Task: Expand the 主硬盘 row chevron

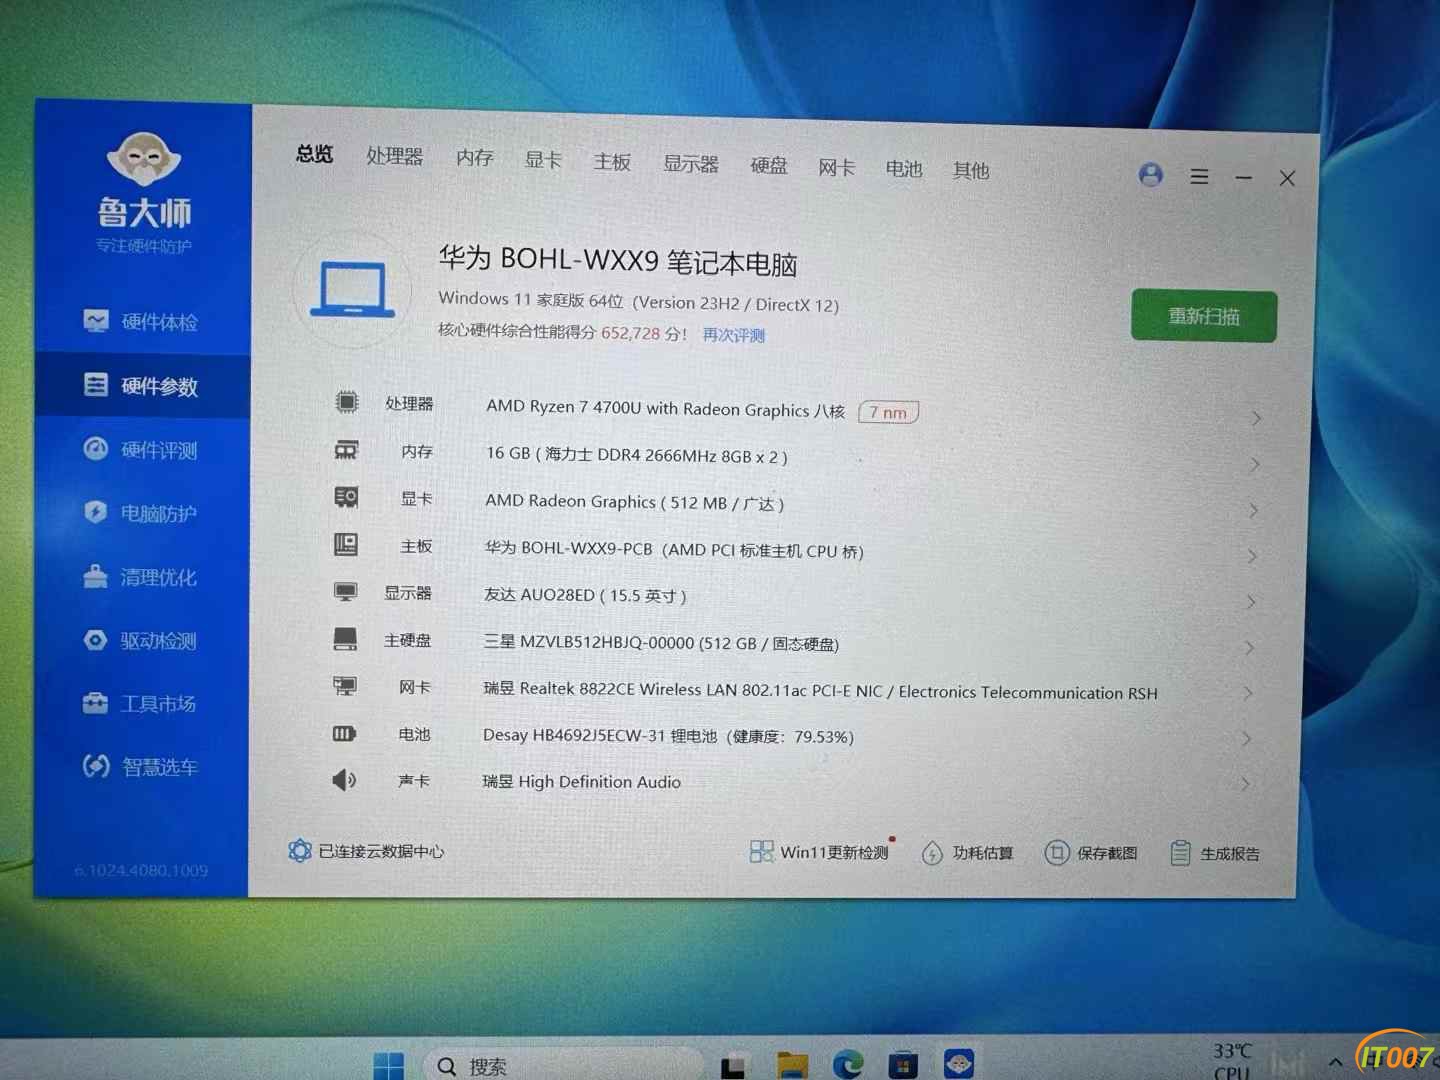Action: coord(1250,648)
